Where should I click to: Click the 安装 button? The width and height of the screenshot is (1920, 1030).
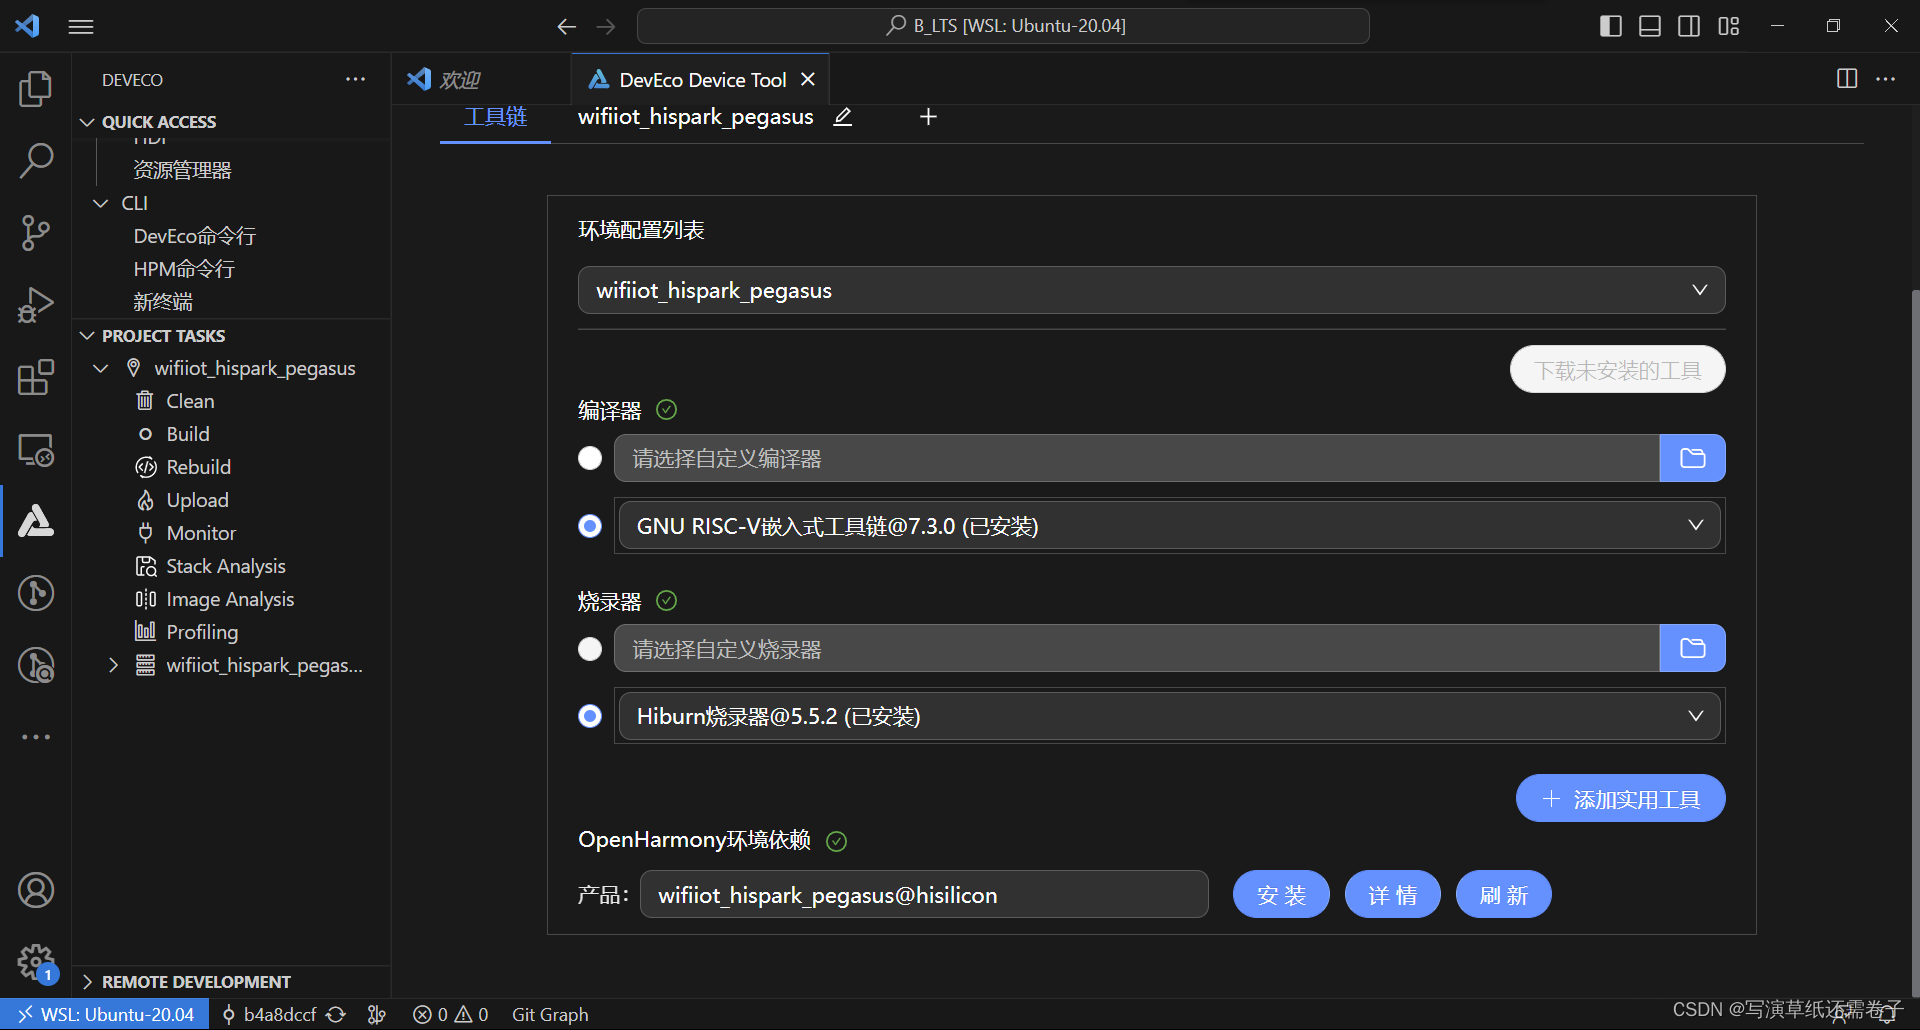(x=1281, y=894)
